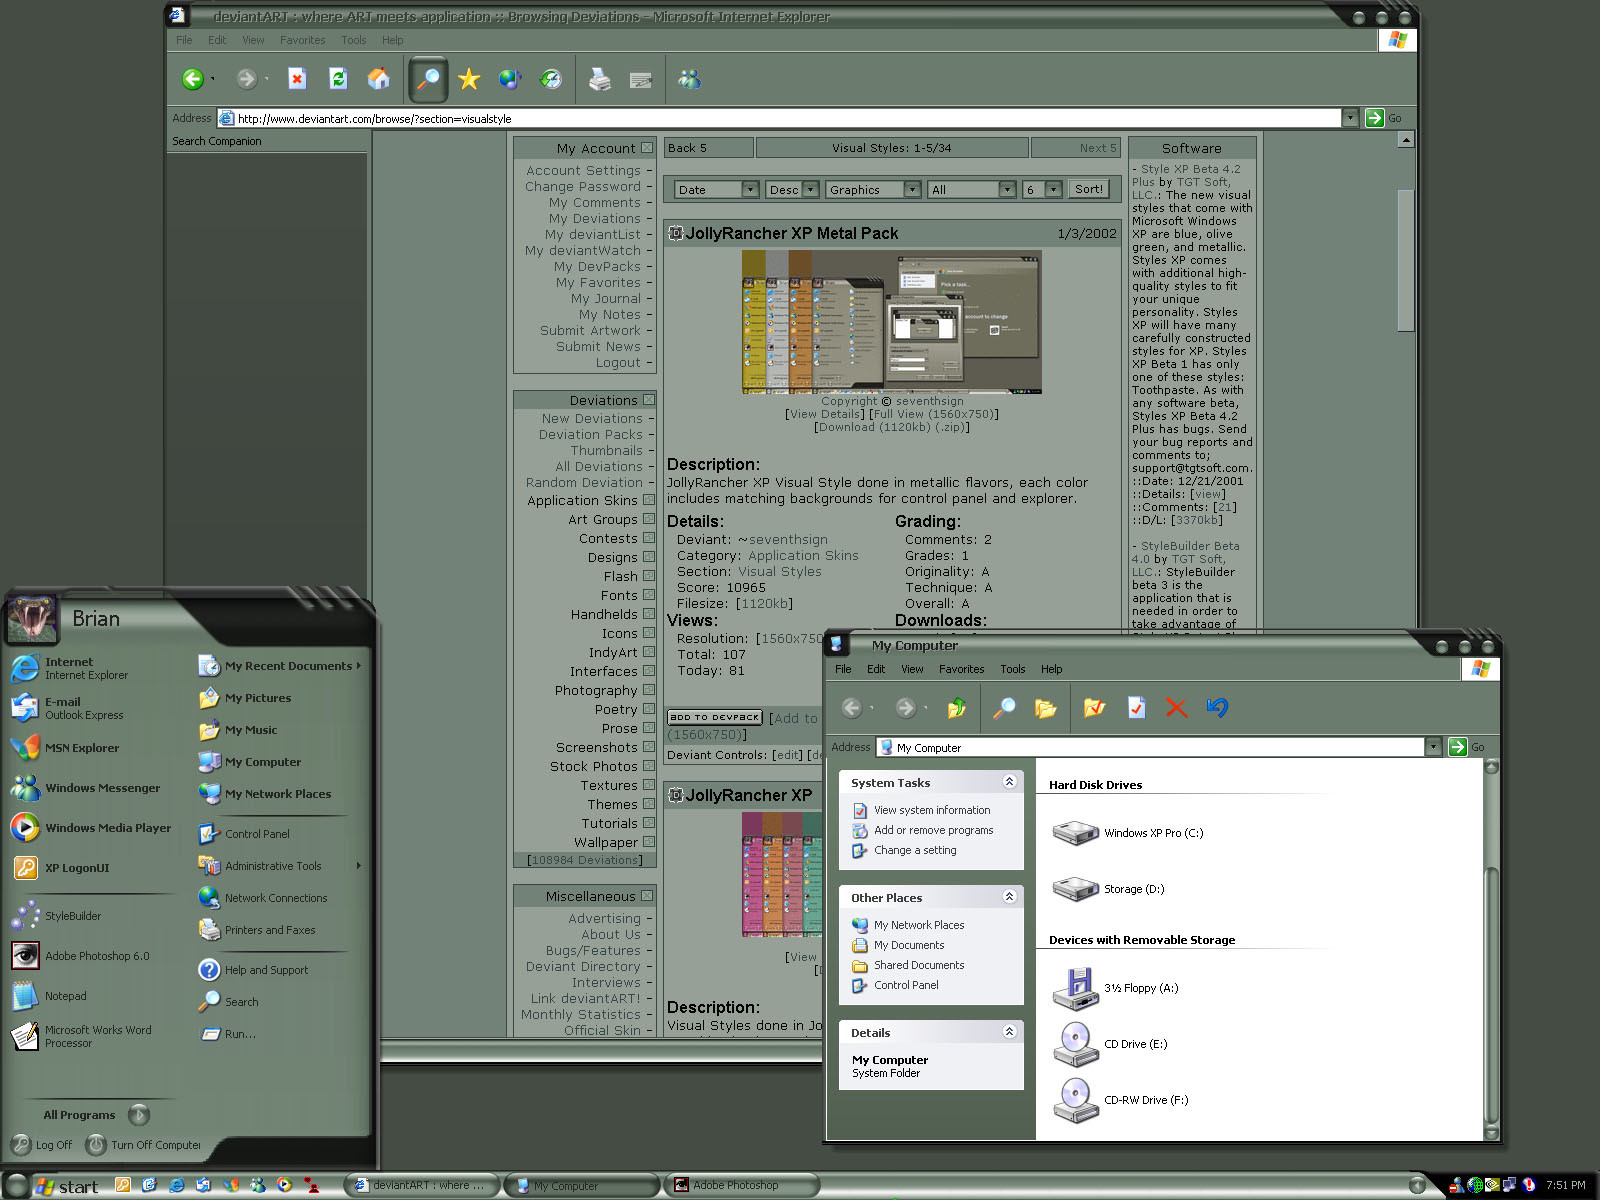Open the View menu in My Computer
Screen dimensions: 1600x1200
[912, 669]
